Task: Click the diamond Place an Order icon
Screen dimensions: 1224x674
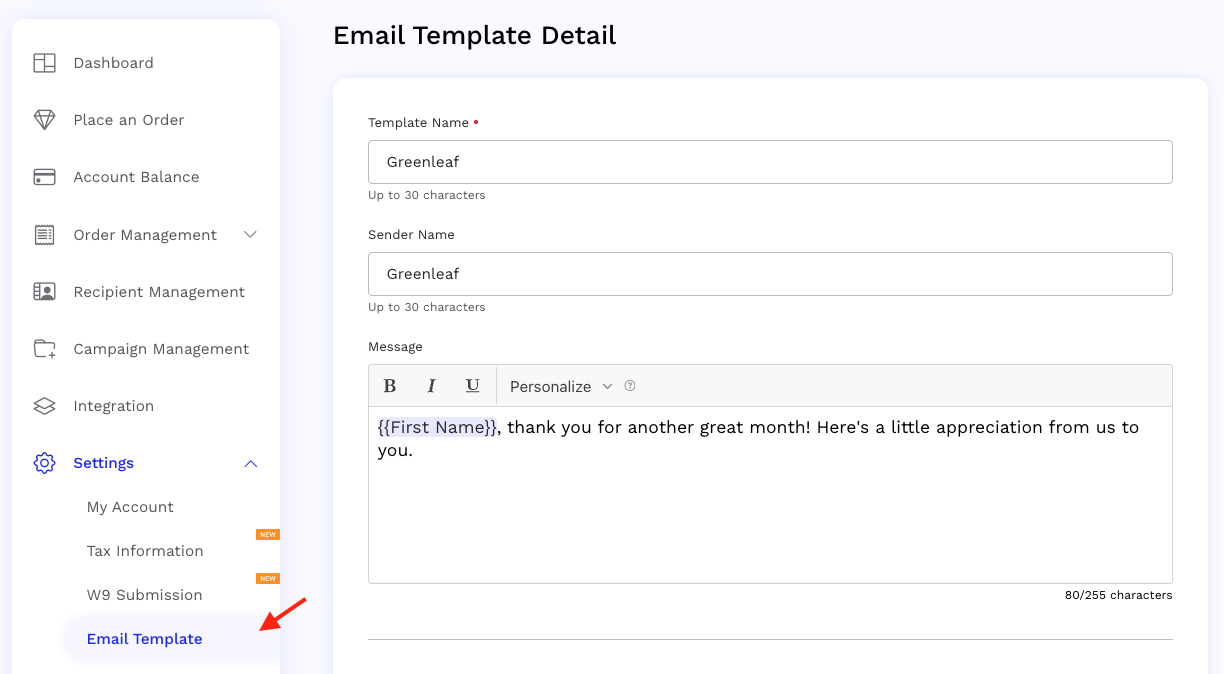Action: pos(44,119)
